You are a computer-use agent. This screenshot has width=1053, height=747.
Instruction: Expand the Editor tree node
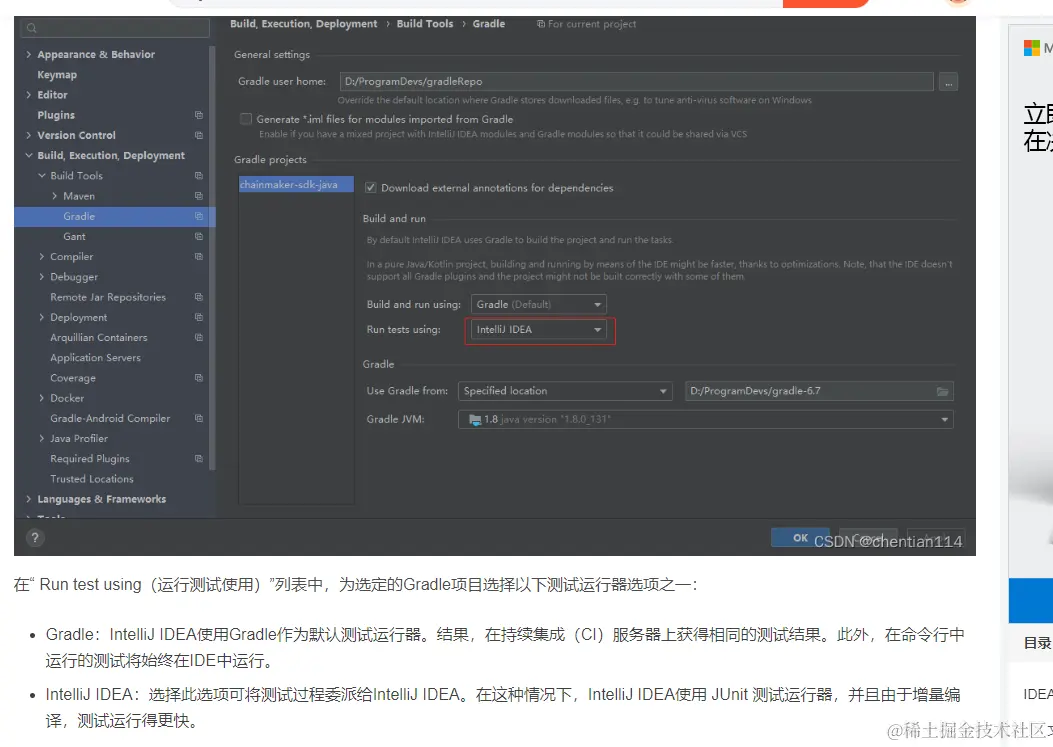(28, 95)
